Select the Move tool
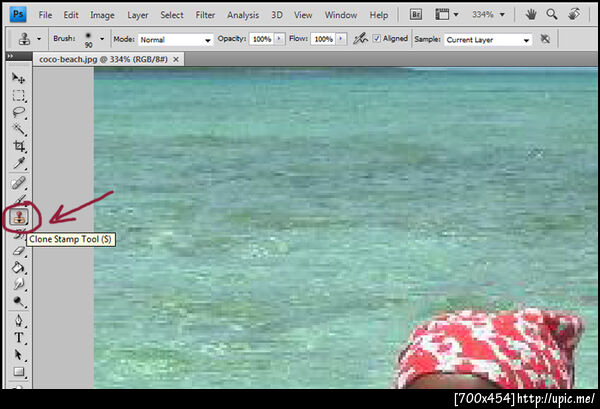Viewport: 600px width, 409px height. 18,78
